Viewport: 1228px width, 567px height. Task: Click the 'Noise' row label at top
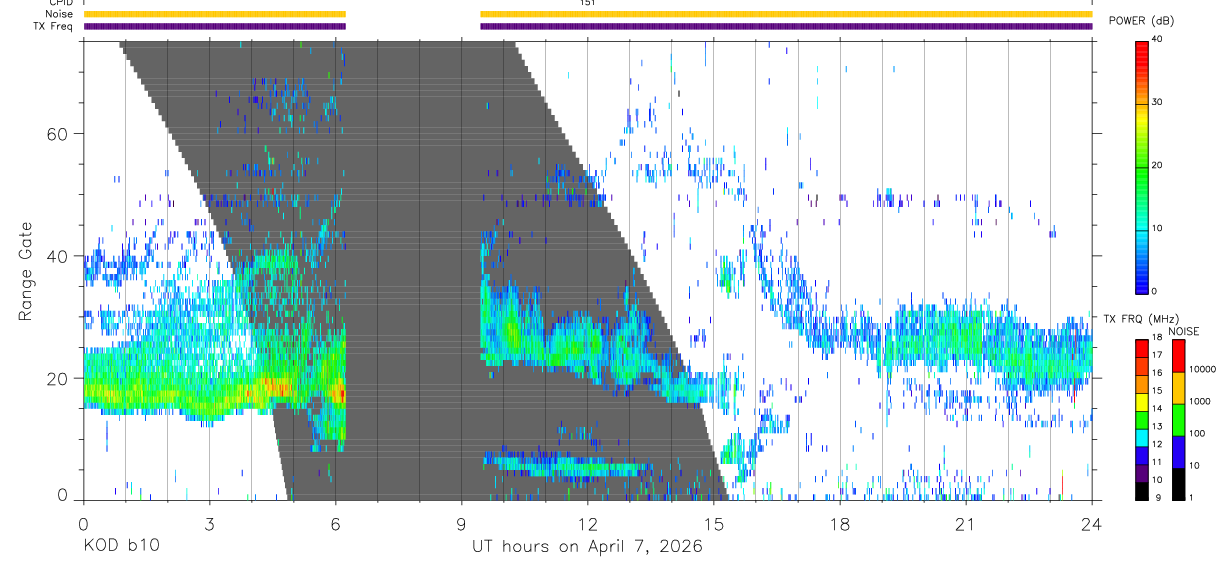coord(60,14)
